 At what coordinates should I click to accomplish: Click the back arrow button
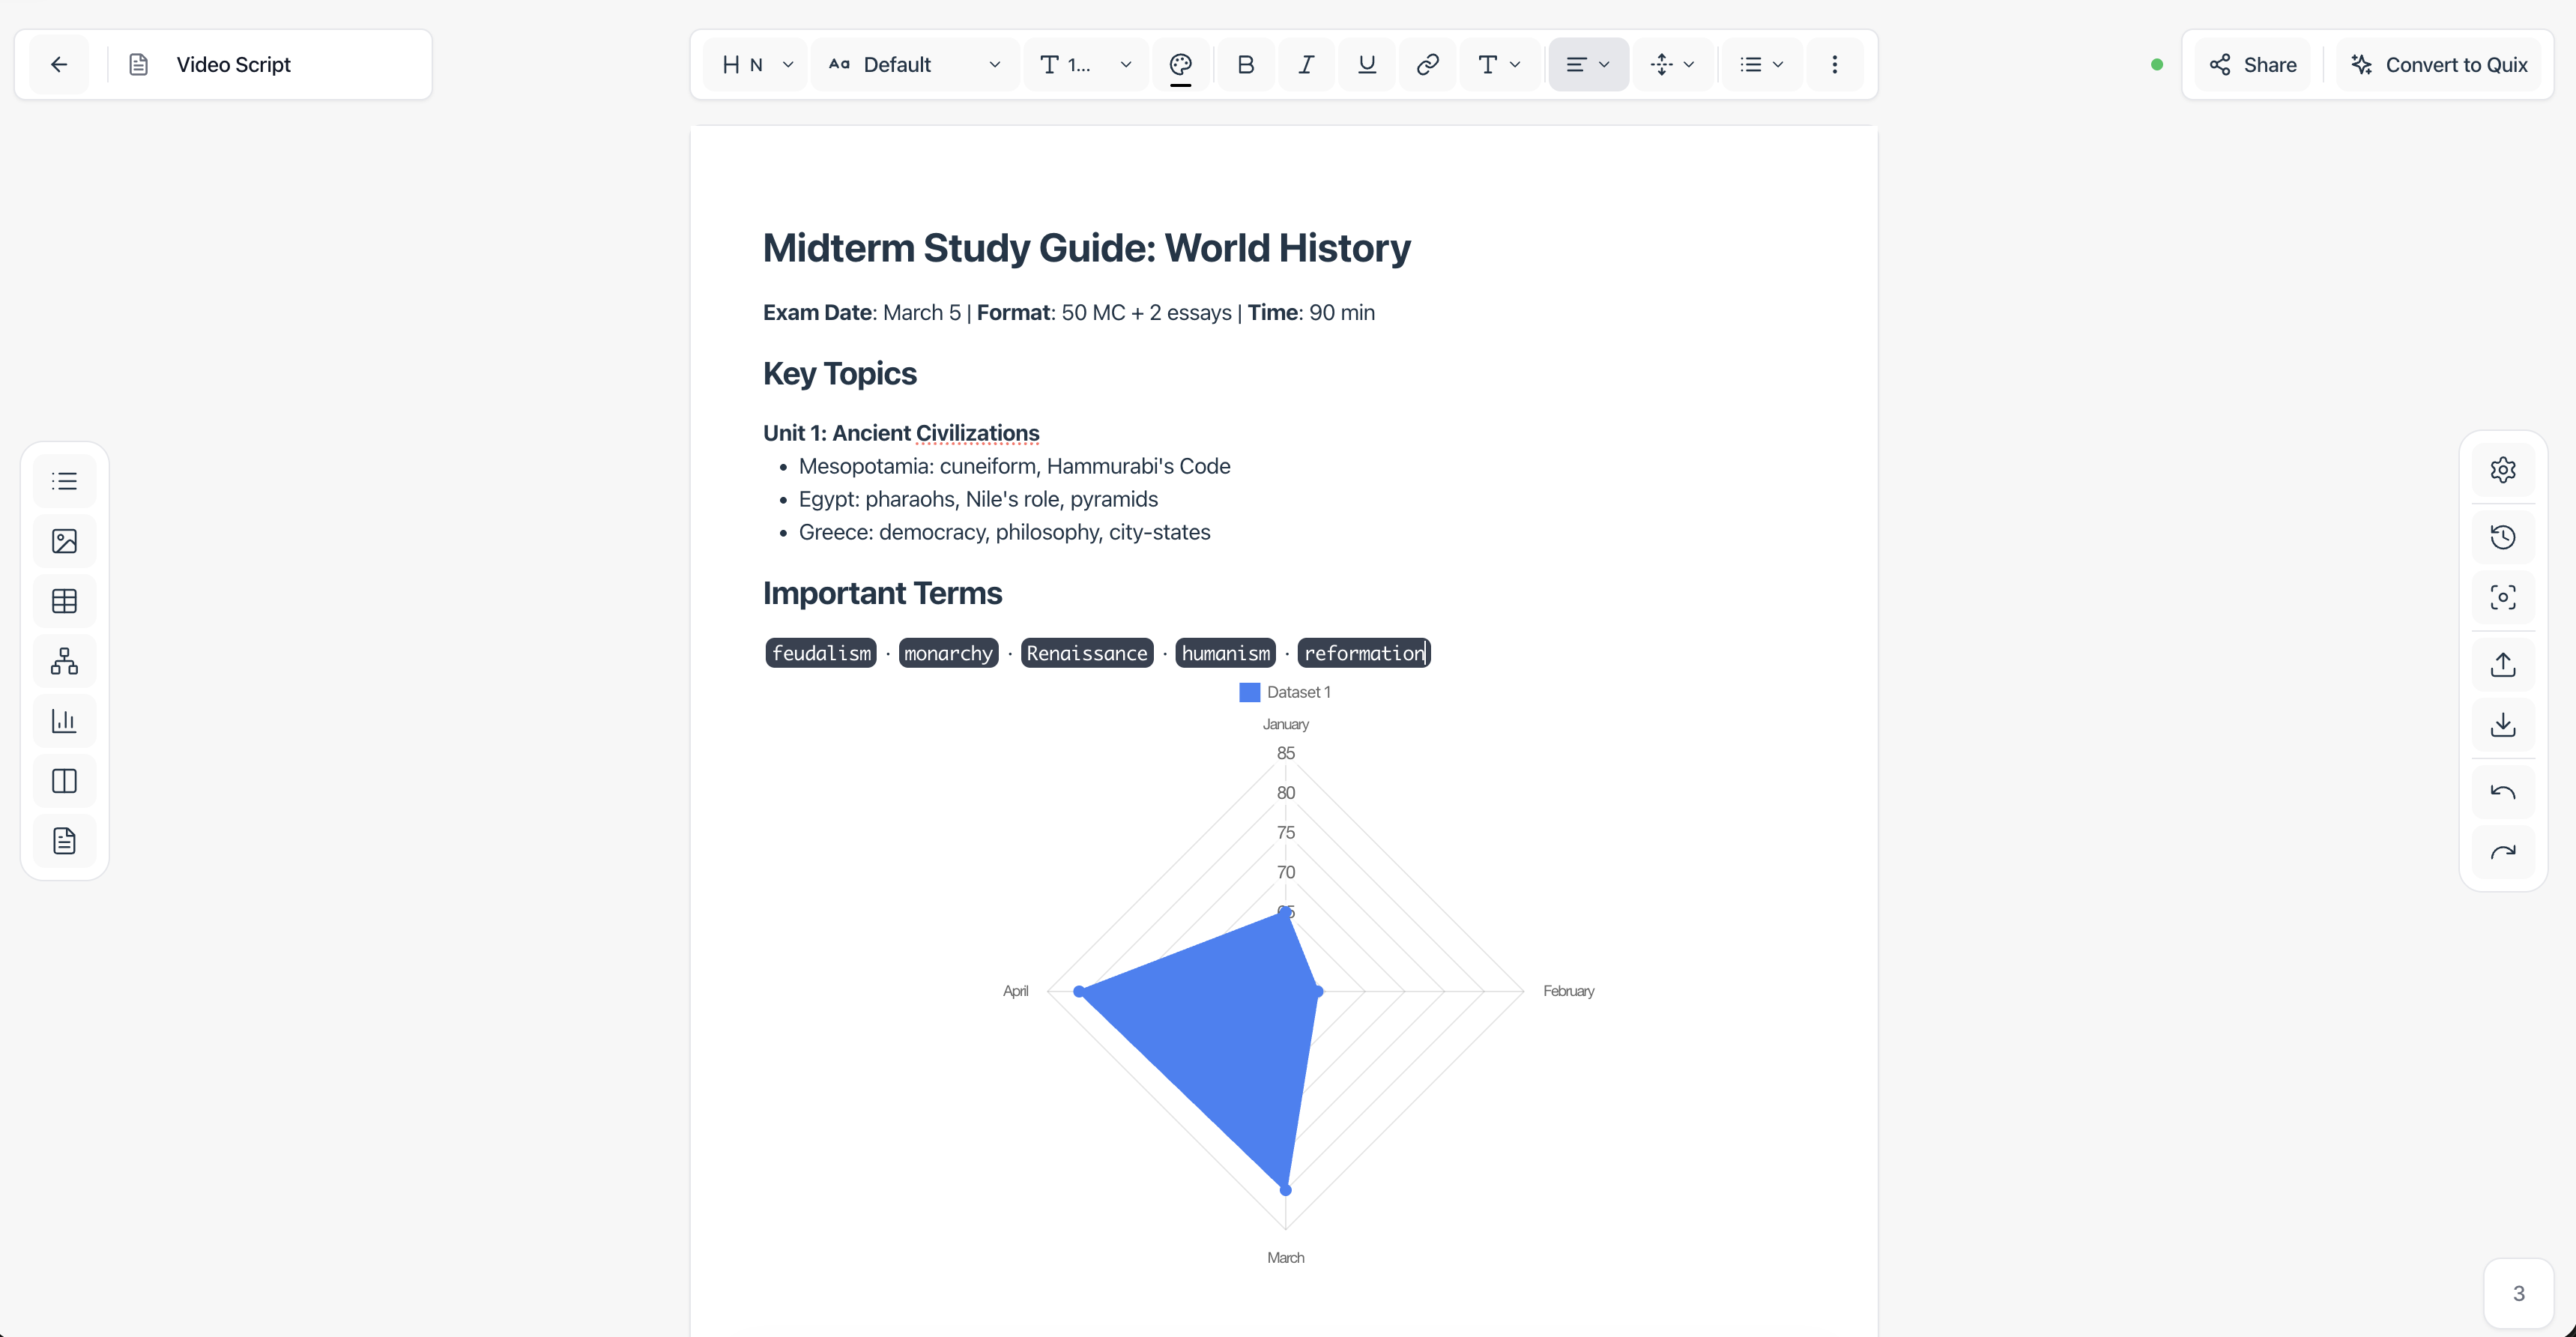point(59,65)
